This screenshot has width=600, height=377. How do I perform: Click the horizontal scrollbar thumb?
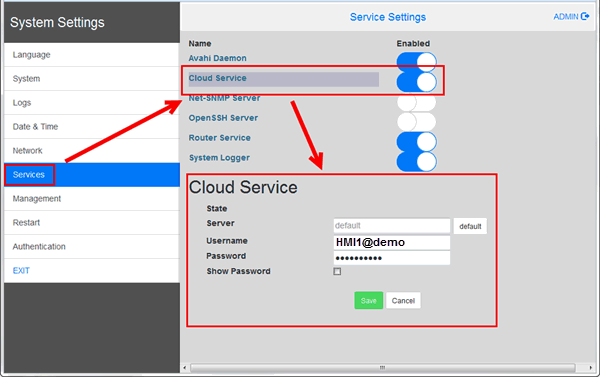[383, 368]
